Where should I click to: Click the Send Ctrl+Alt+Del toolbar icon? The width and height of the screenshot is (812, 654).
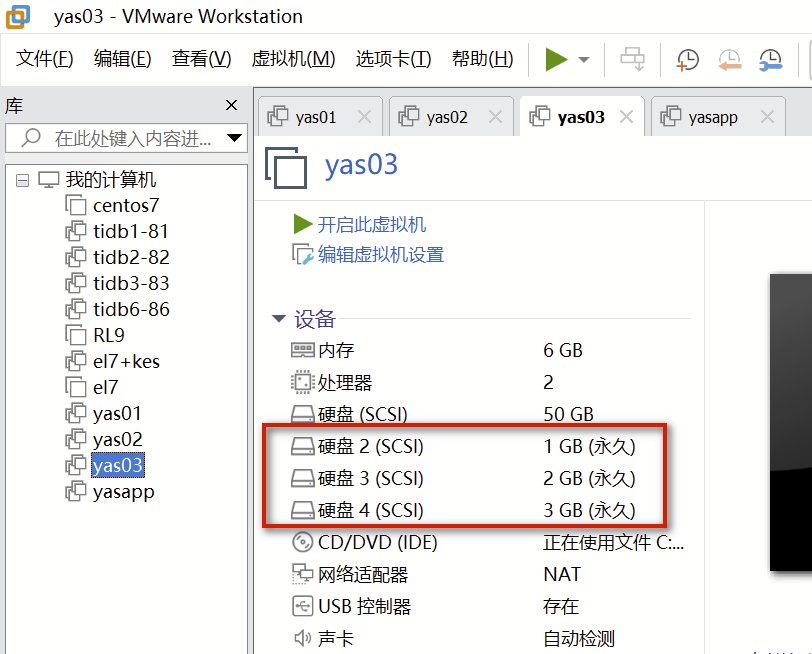pyautogui.click(x=632, y=59)
